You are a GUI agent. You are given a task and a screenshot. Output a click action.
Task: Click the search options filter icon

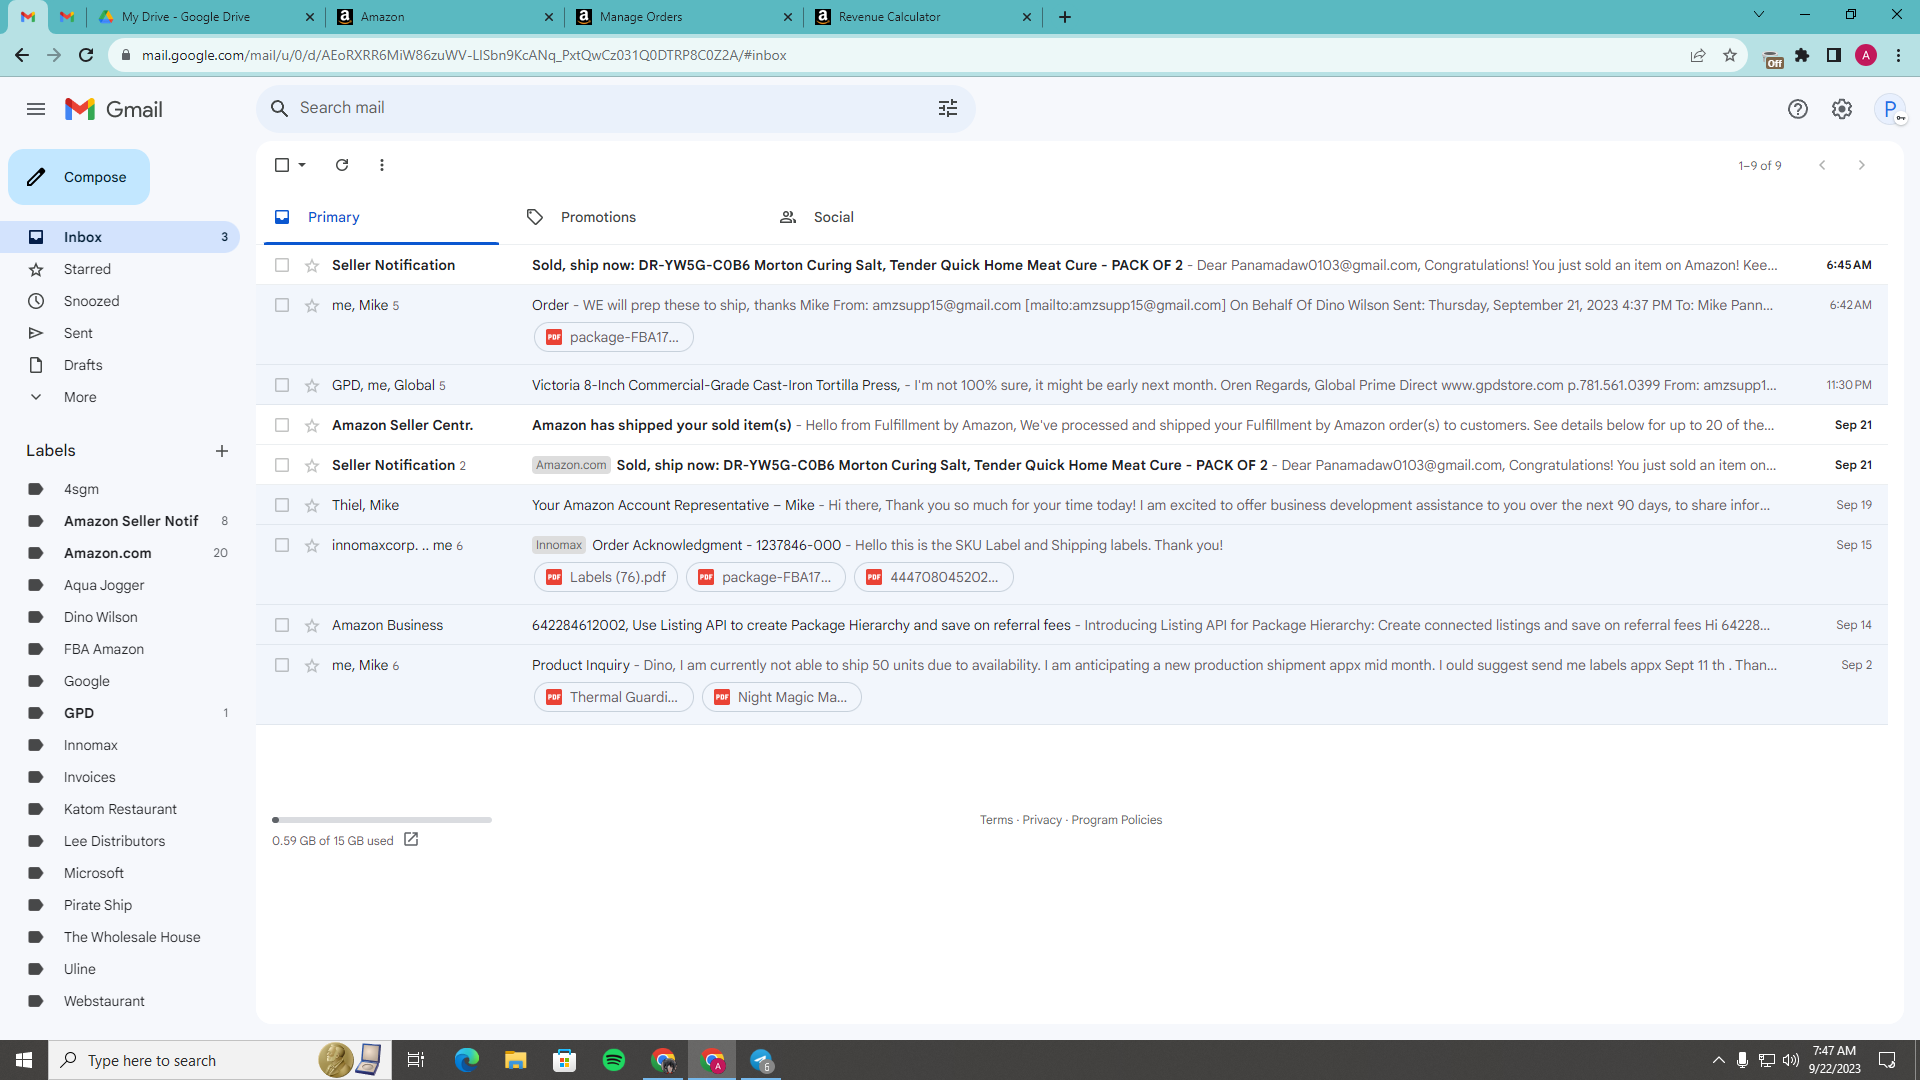point(948,108)
